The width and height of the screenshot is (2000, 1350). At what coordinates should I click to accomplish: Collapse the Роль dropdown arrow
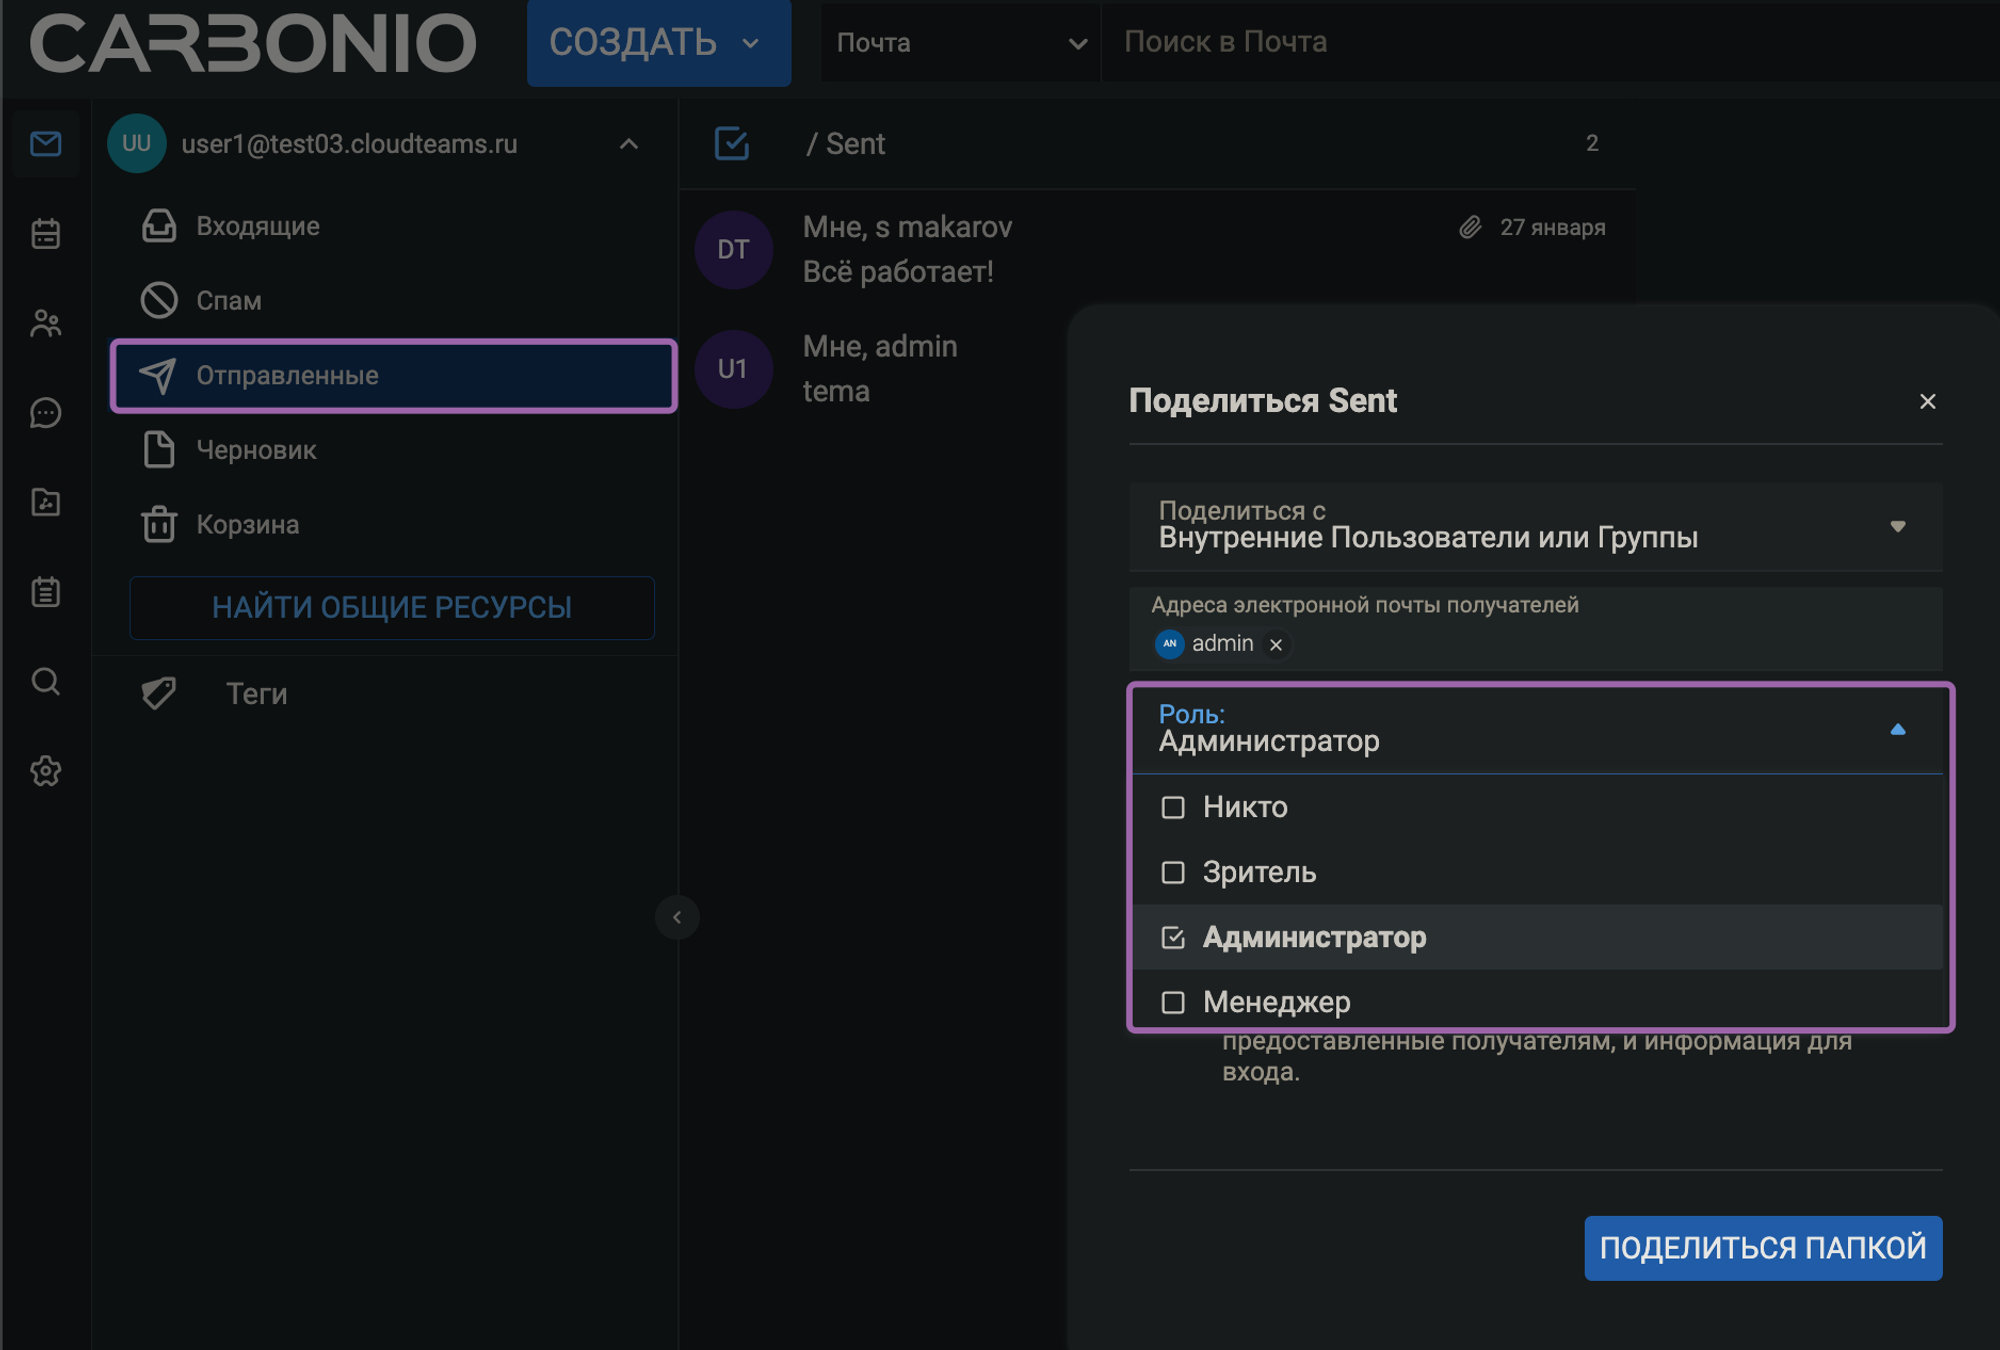(x=1897, y=729)
